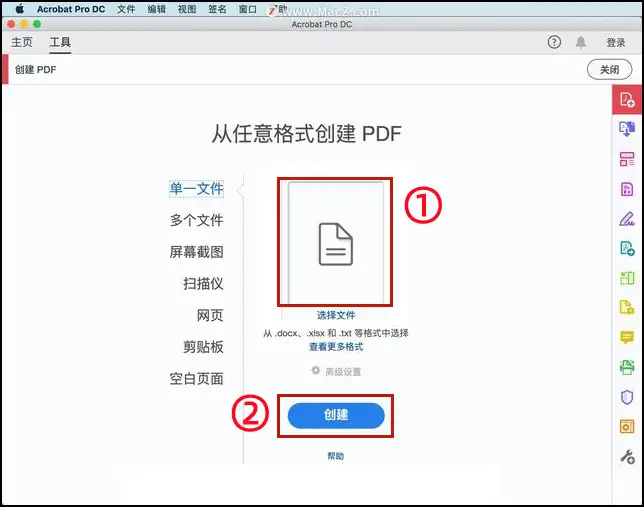Select the 扫描仪 option
The height and width of the screenshot is (507, 644).
(203, 283)
